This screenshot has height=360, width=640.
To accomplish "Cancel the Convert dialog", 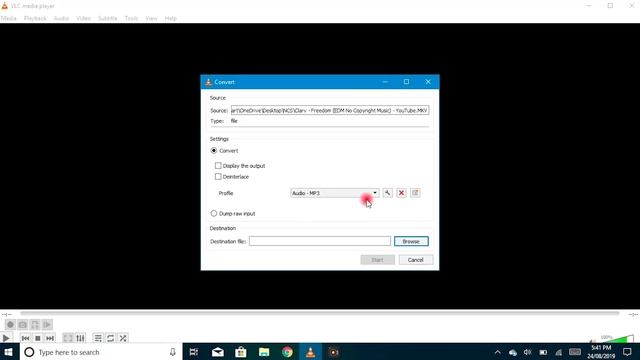I will 416,260.
